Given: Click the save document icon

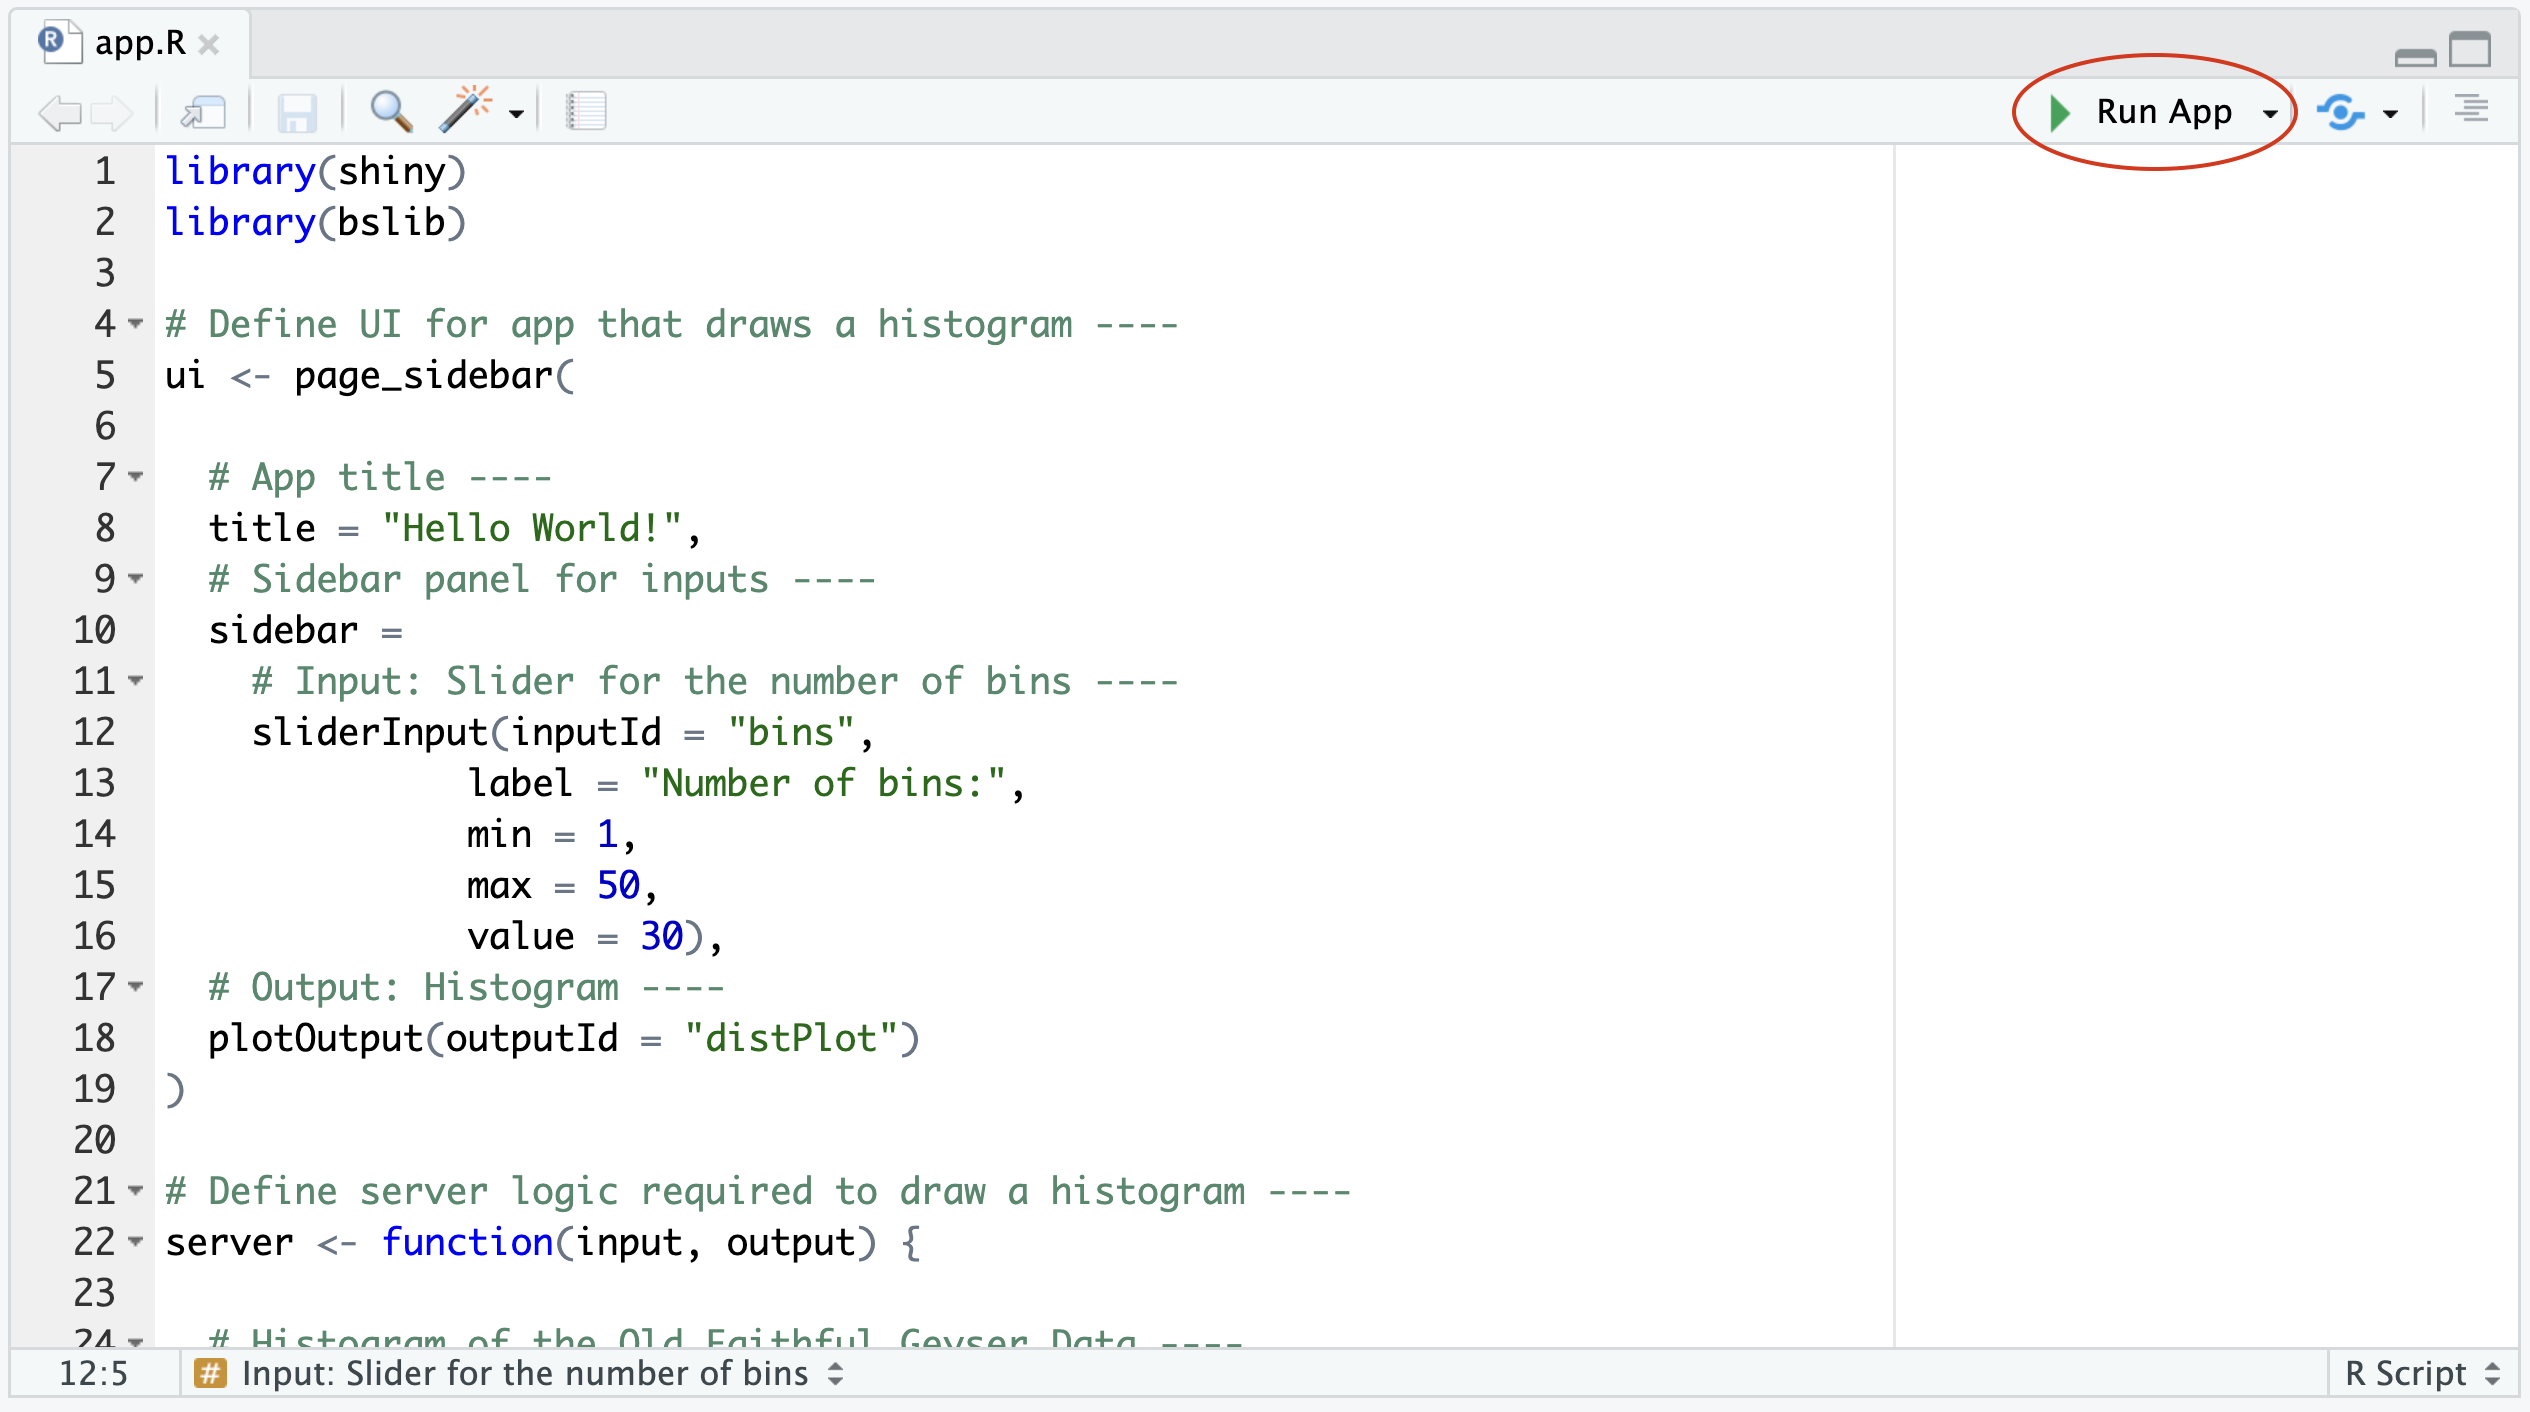Looking at the screenshot, I should click(x=297, y=112).
